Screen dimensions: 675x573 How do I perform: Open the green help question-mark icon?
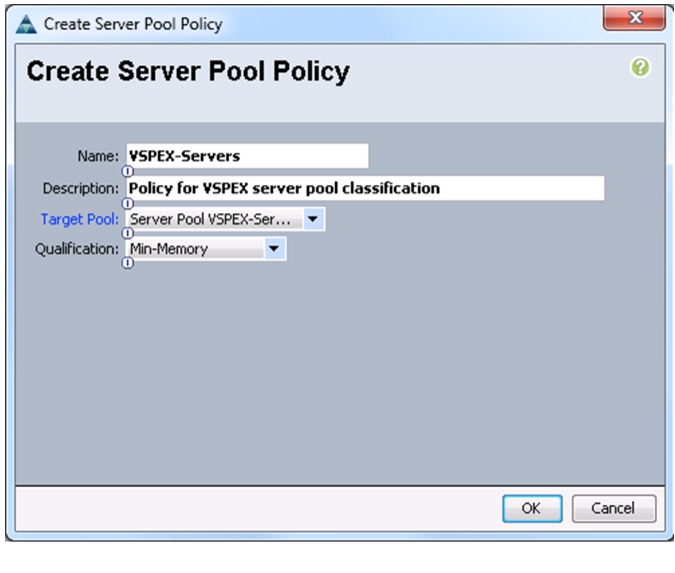pos(640,68)
